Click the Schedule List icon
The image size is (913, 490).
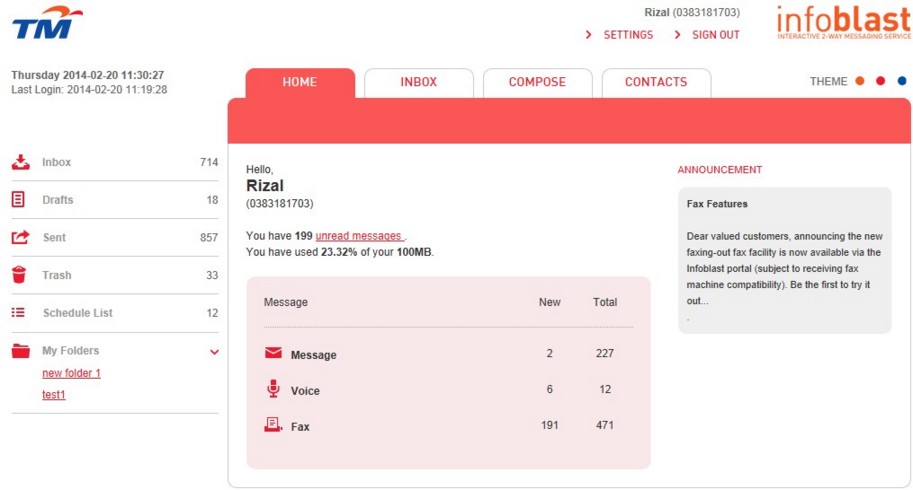tap(18, 313)
